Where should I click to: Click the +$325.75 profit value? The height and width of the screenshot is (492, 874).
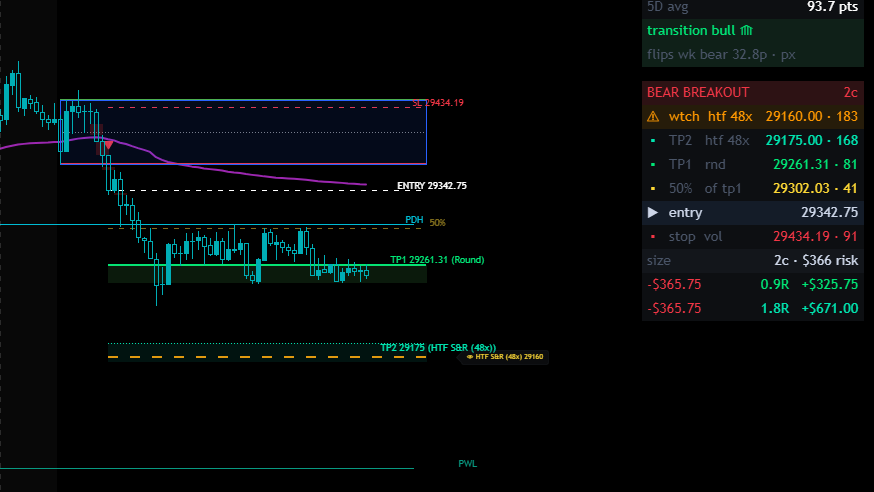[x=830, y=284]
